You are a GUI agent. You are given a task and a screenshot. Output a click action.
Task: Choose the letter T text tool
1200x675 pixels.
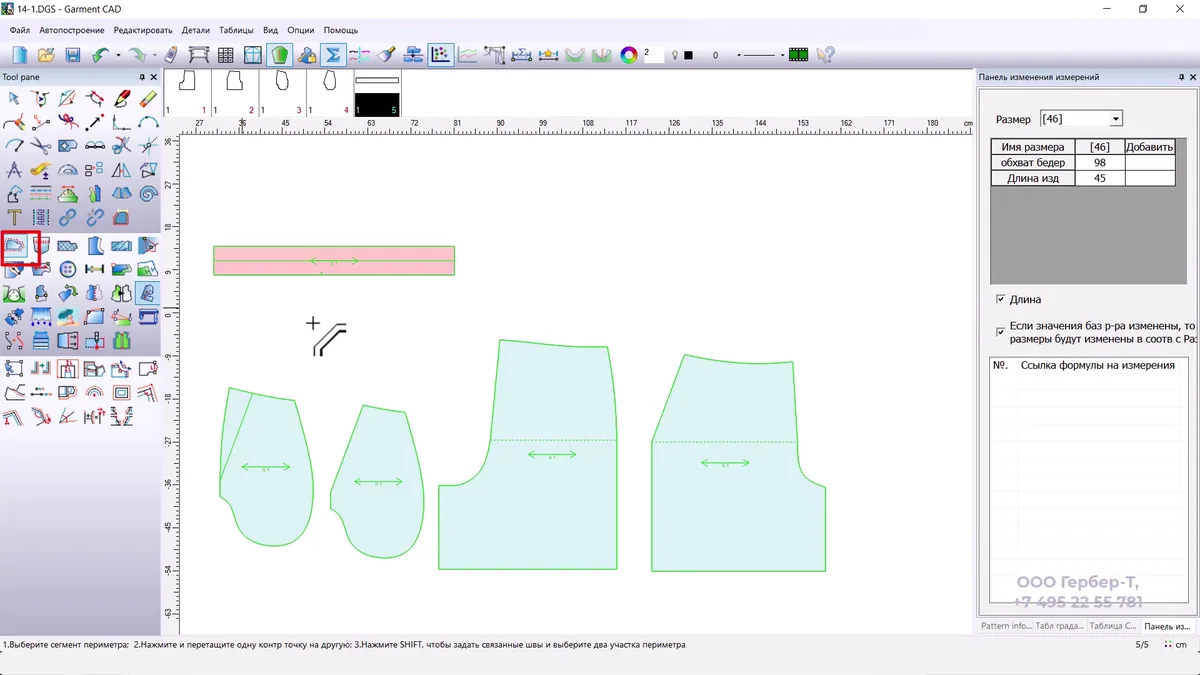pos(14,217)
